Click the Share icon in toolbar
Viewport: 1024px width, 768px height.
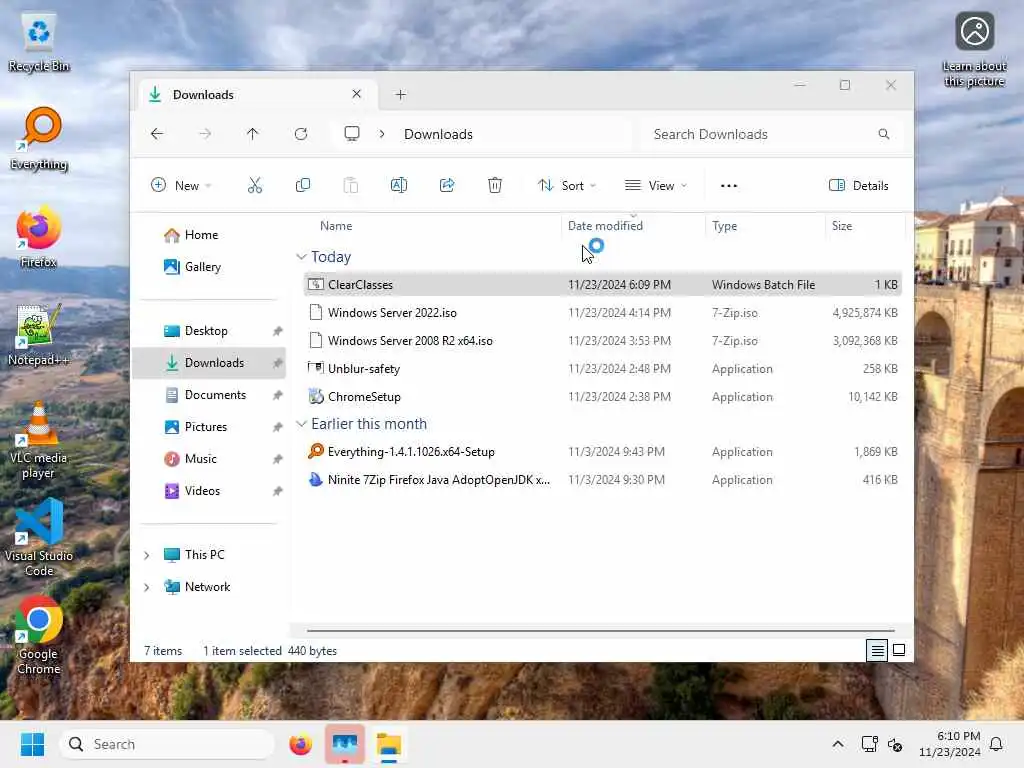(447, 185)
